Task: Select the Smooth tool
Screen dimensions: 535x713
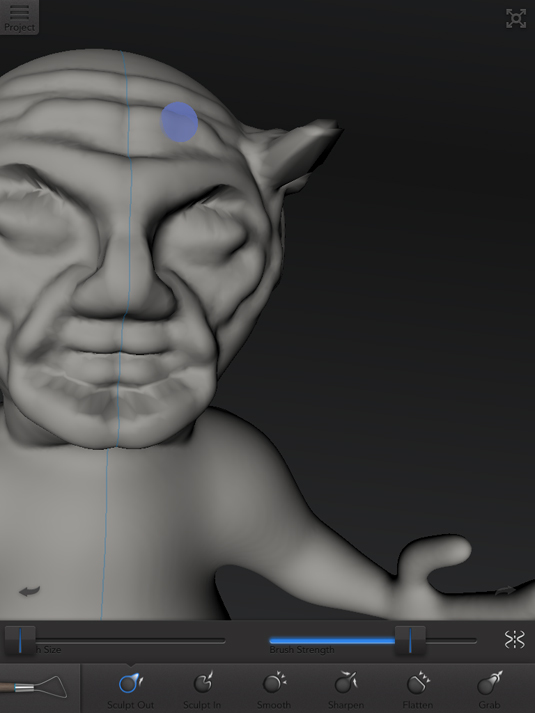Action: point(274,690)
